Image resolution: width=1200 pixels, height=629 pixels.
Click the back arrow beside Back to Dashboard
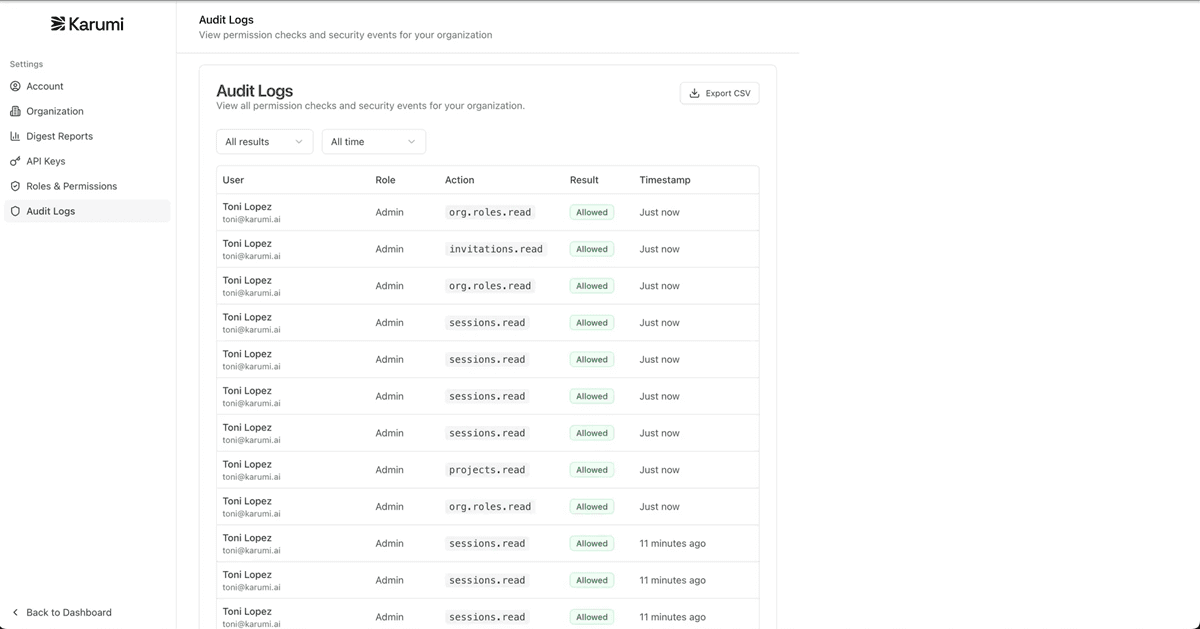tap(15, 612)
